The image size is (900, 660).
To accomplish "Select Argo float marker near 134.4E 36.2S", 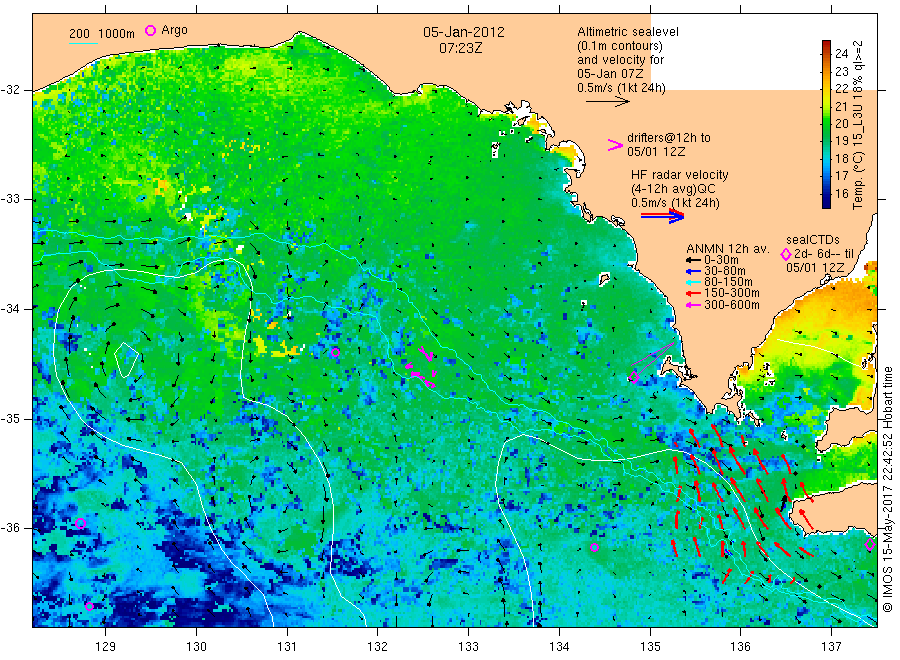I will pyautogui.click(x=595, y=548).
